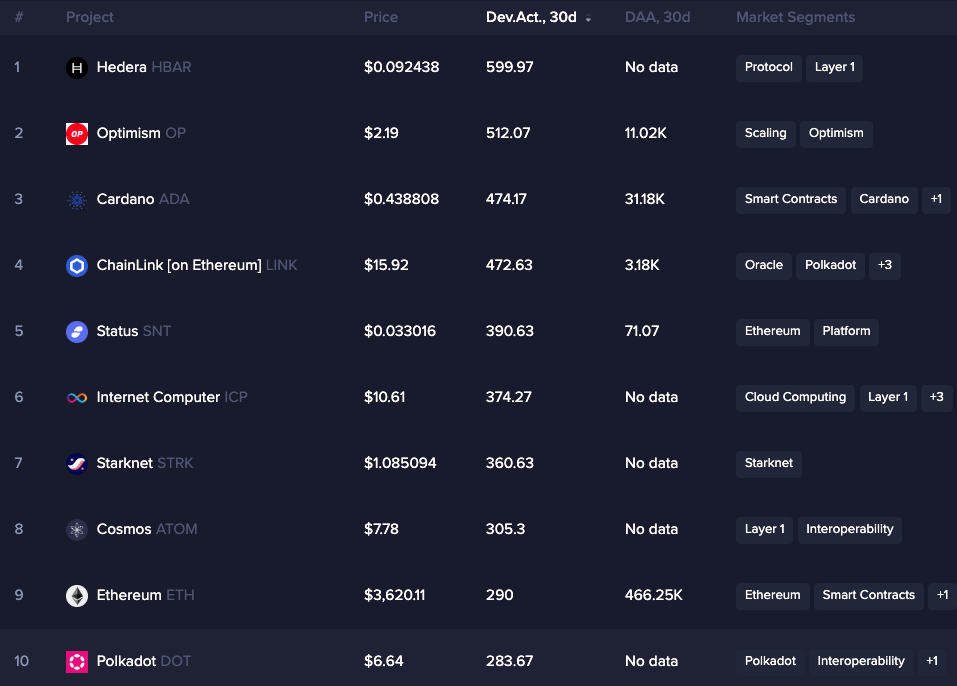Expand the +1 segments in Ethereum row
Viewport: 957px width, 686px height.
942,595
